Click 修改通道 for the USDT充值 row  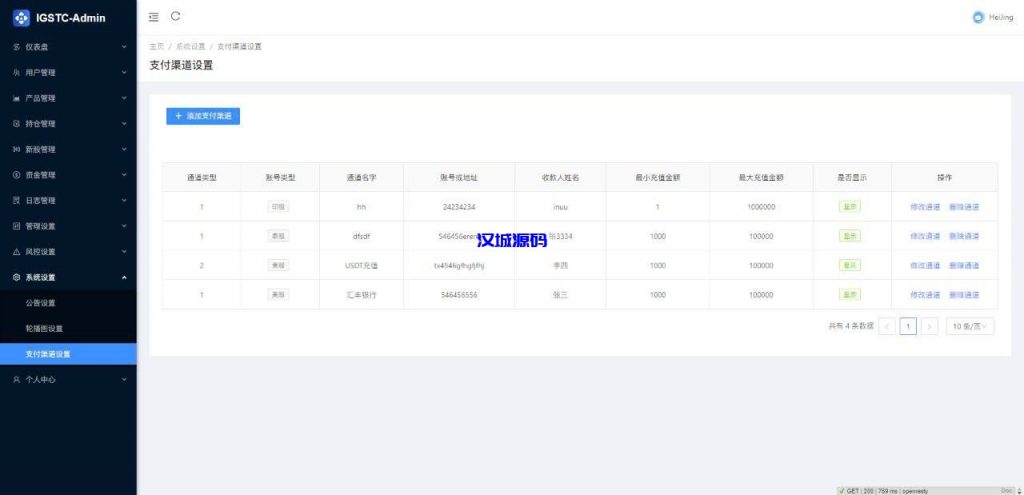pos(925,266)
